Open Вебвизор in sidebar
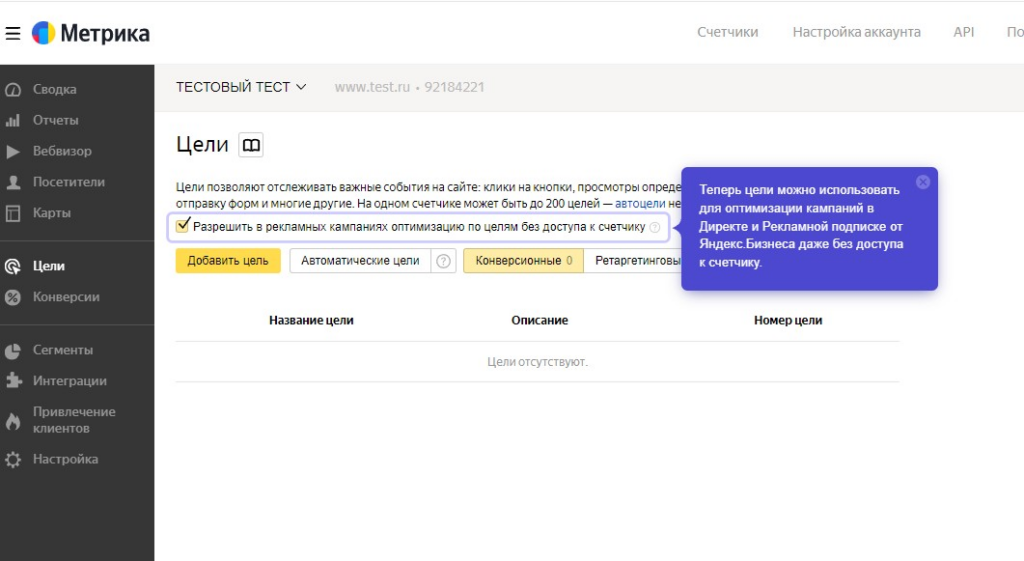1024x561 pixels. (62, 151)
